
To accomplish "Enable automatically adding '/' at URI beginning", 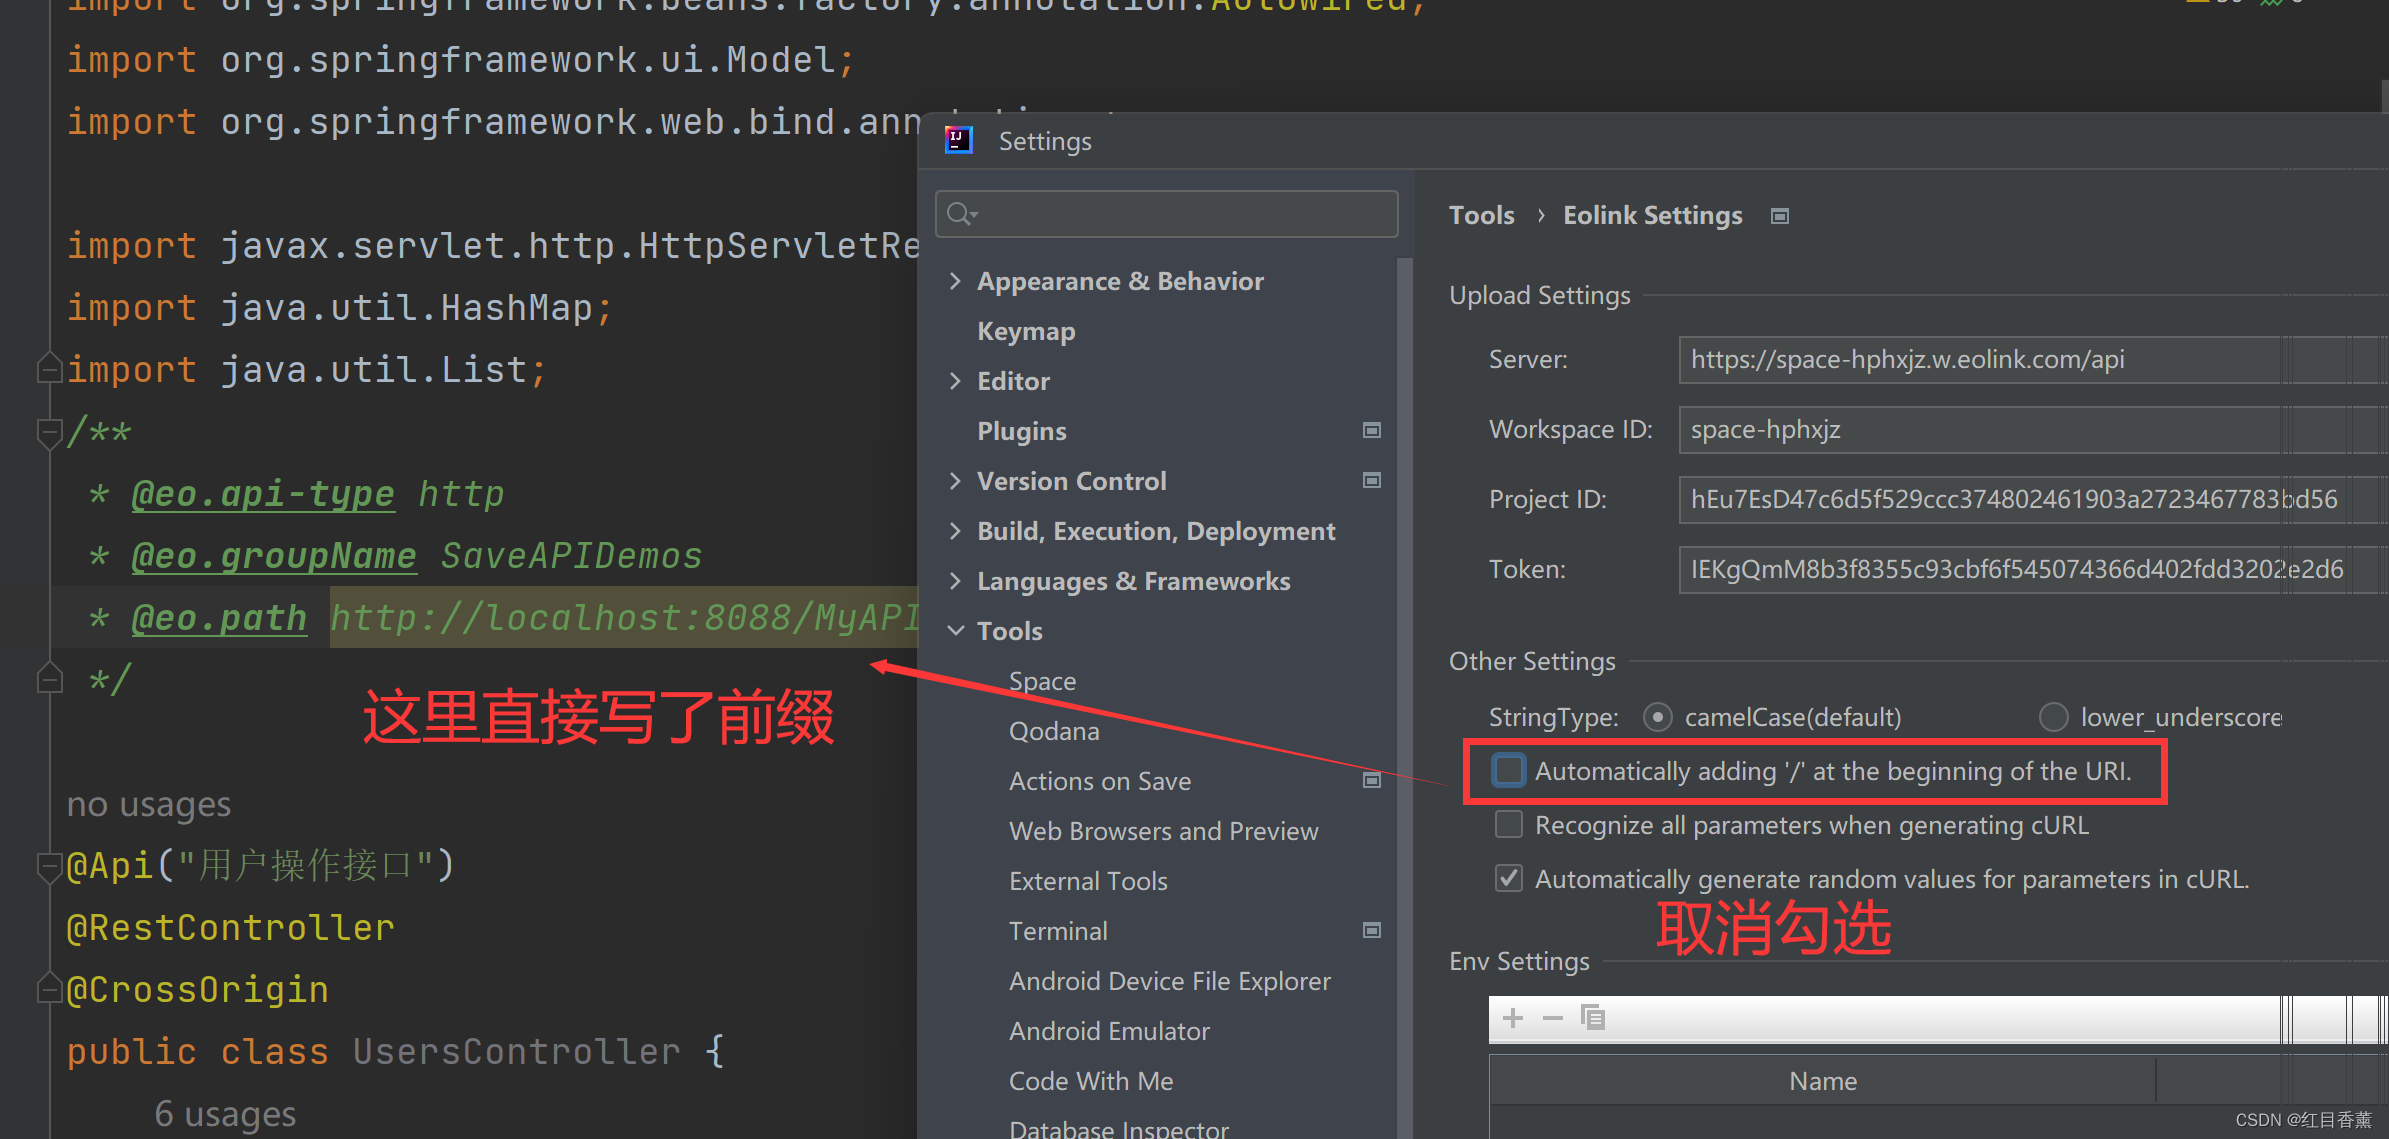I will pos(1508,771).
